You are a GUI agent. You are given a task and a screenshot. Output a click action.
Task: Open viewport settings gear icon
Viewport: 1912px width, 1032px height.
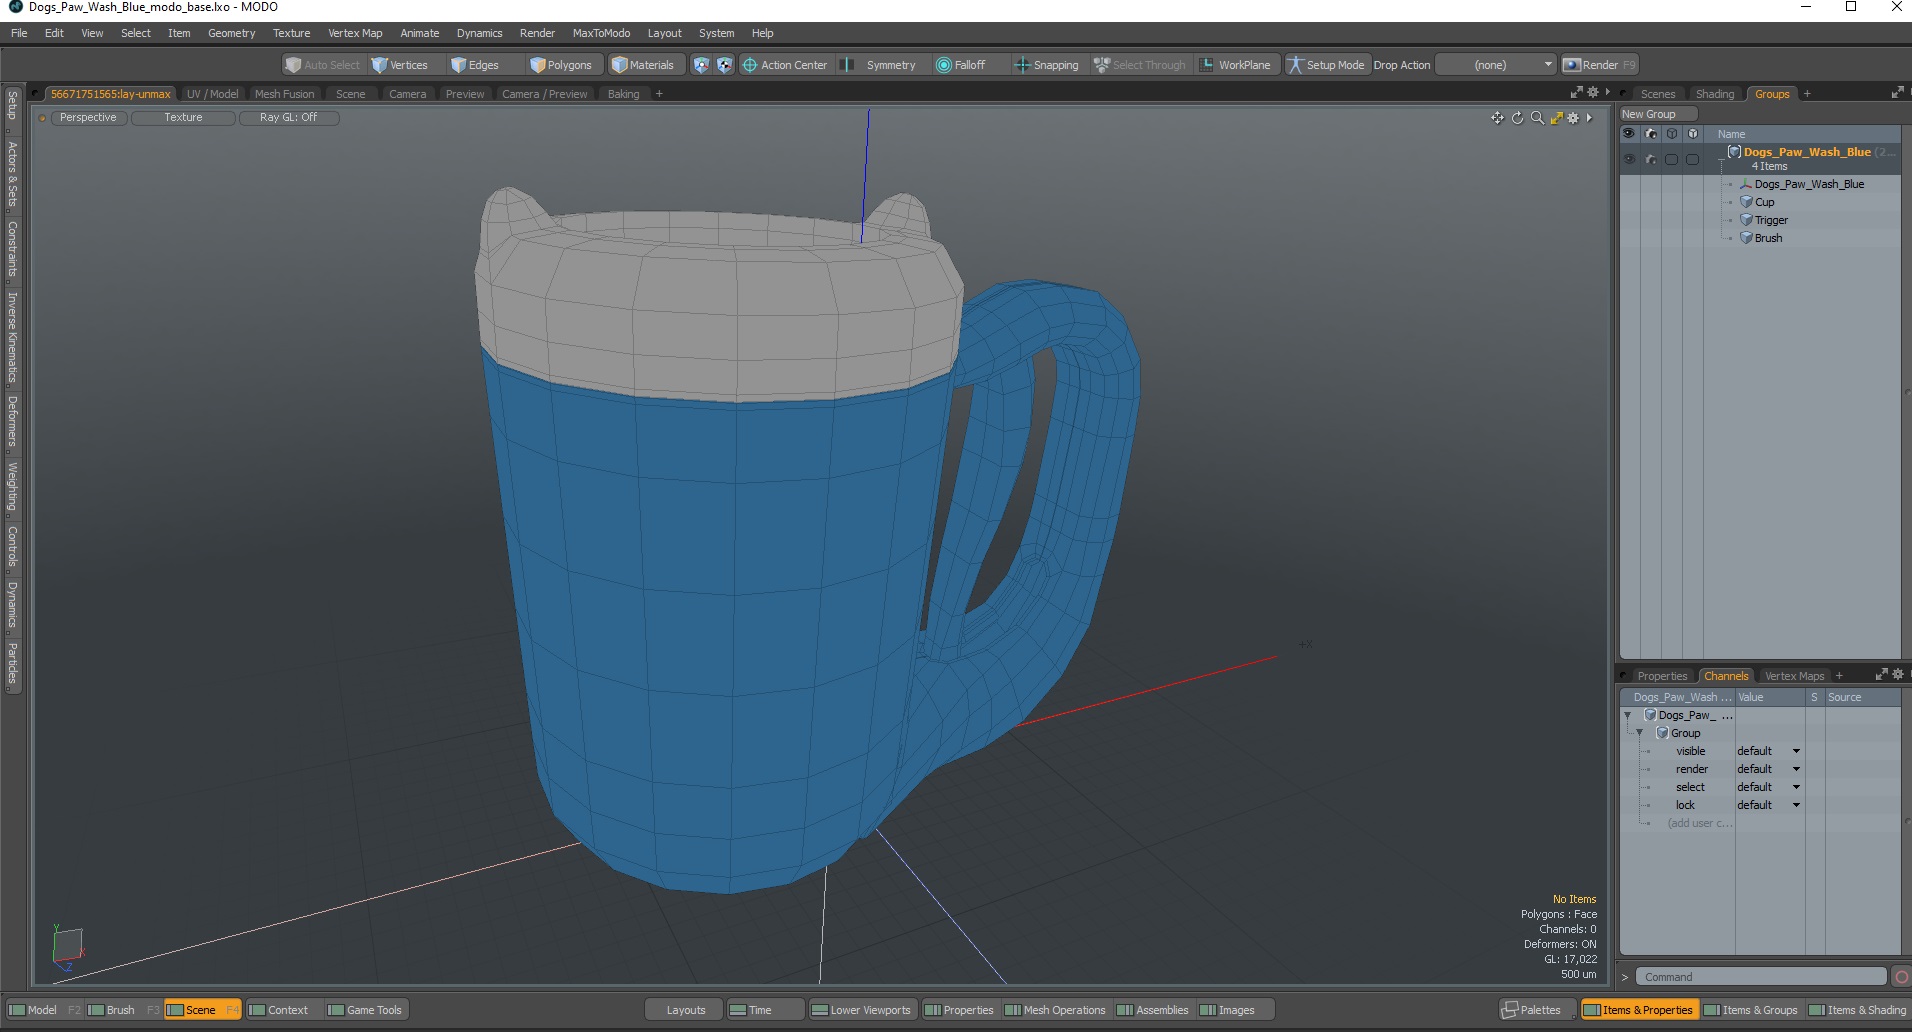coord(1573,118)
